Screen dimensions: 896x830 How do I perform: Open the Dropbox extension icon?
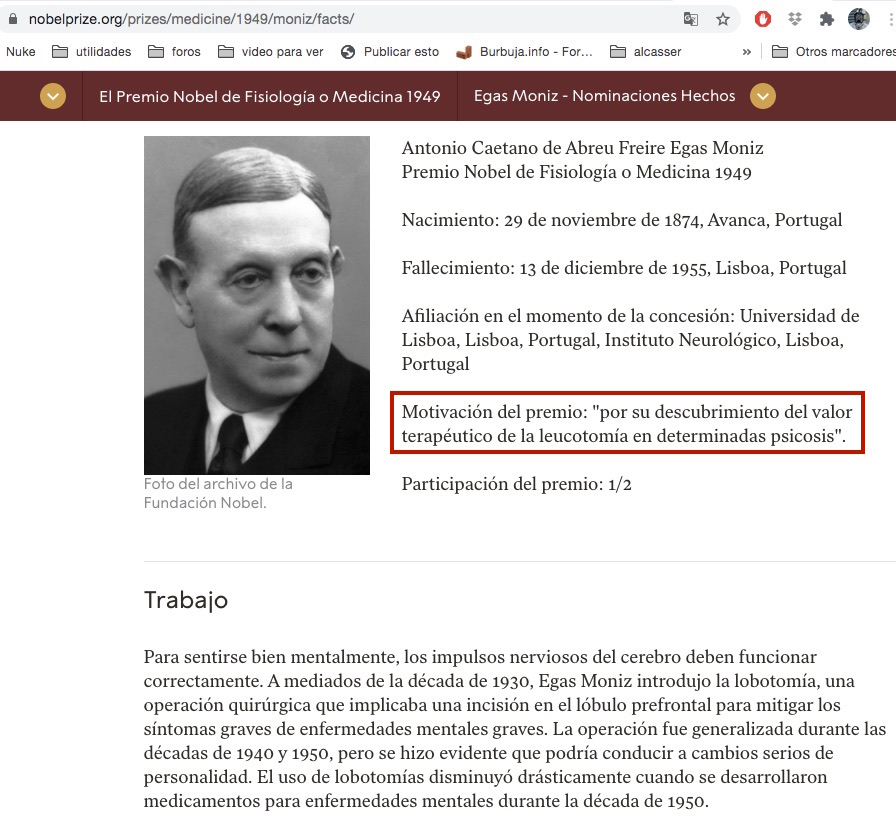pyautogui.click(x=795, y=19)
